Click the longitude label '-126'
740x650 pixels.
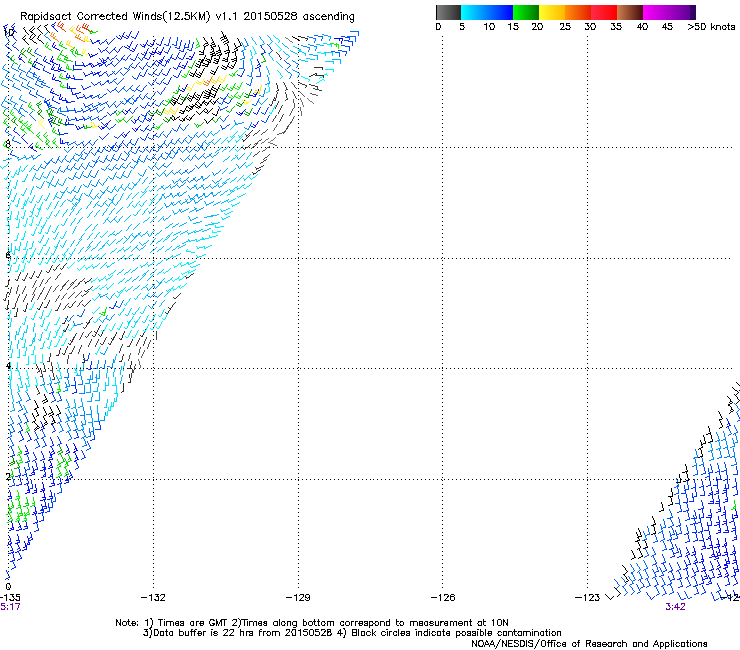[443, 598]
